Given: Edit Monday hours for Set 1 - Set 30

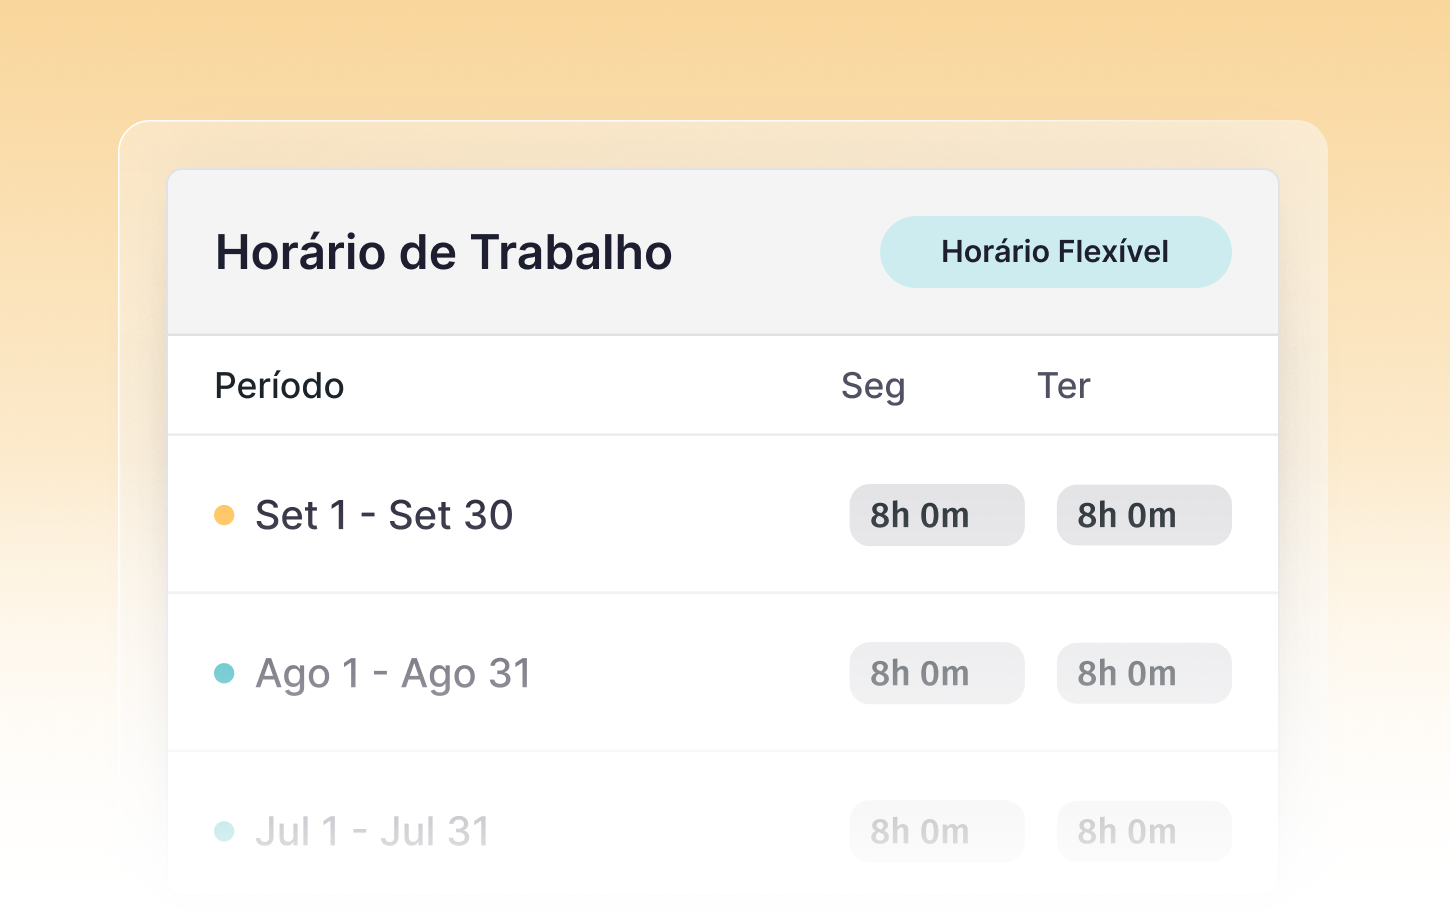Looking at the screenshot, I should [936, 515].
